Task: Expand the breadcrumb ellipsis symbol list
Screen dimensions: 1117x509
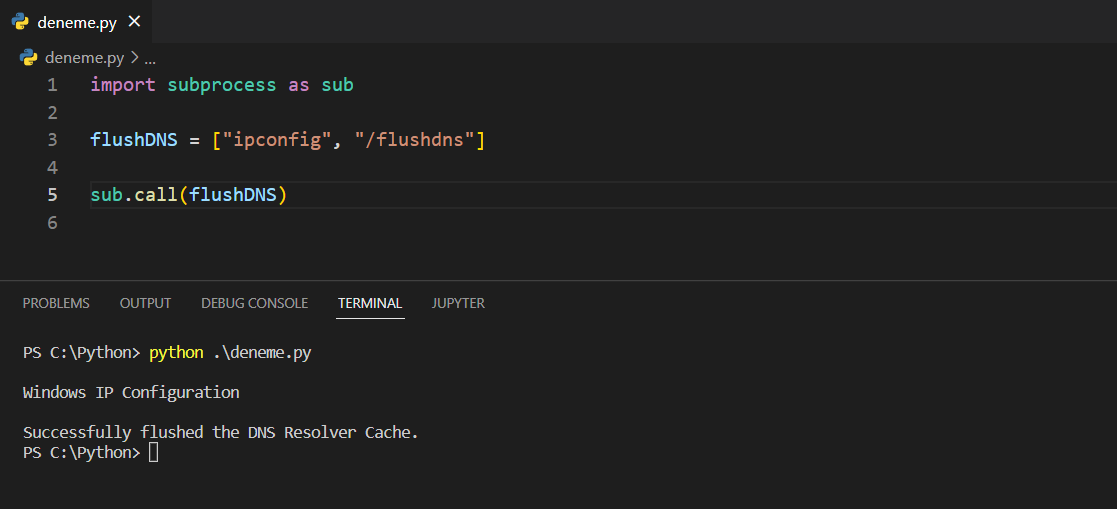Action: [150, 58]
